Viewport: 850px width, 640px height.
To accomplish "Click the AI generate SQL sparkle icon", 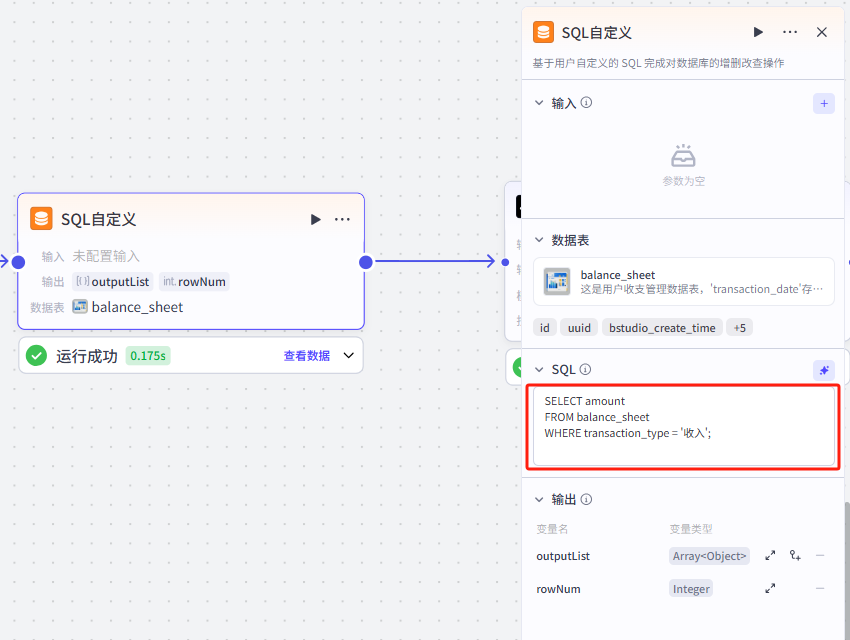I will click(x=823, y=370).
